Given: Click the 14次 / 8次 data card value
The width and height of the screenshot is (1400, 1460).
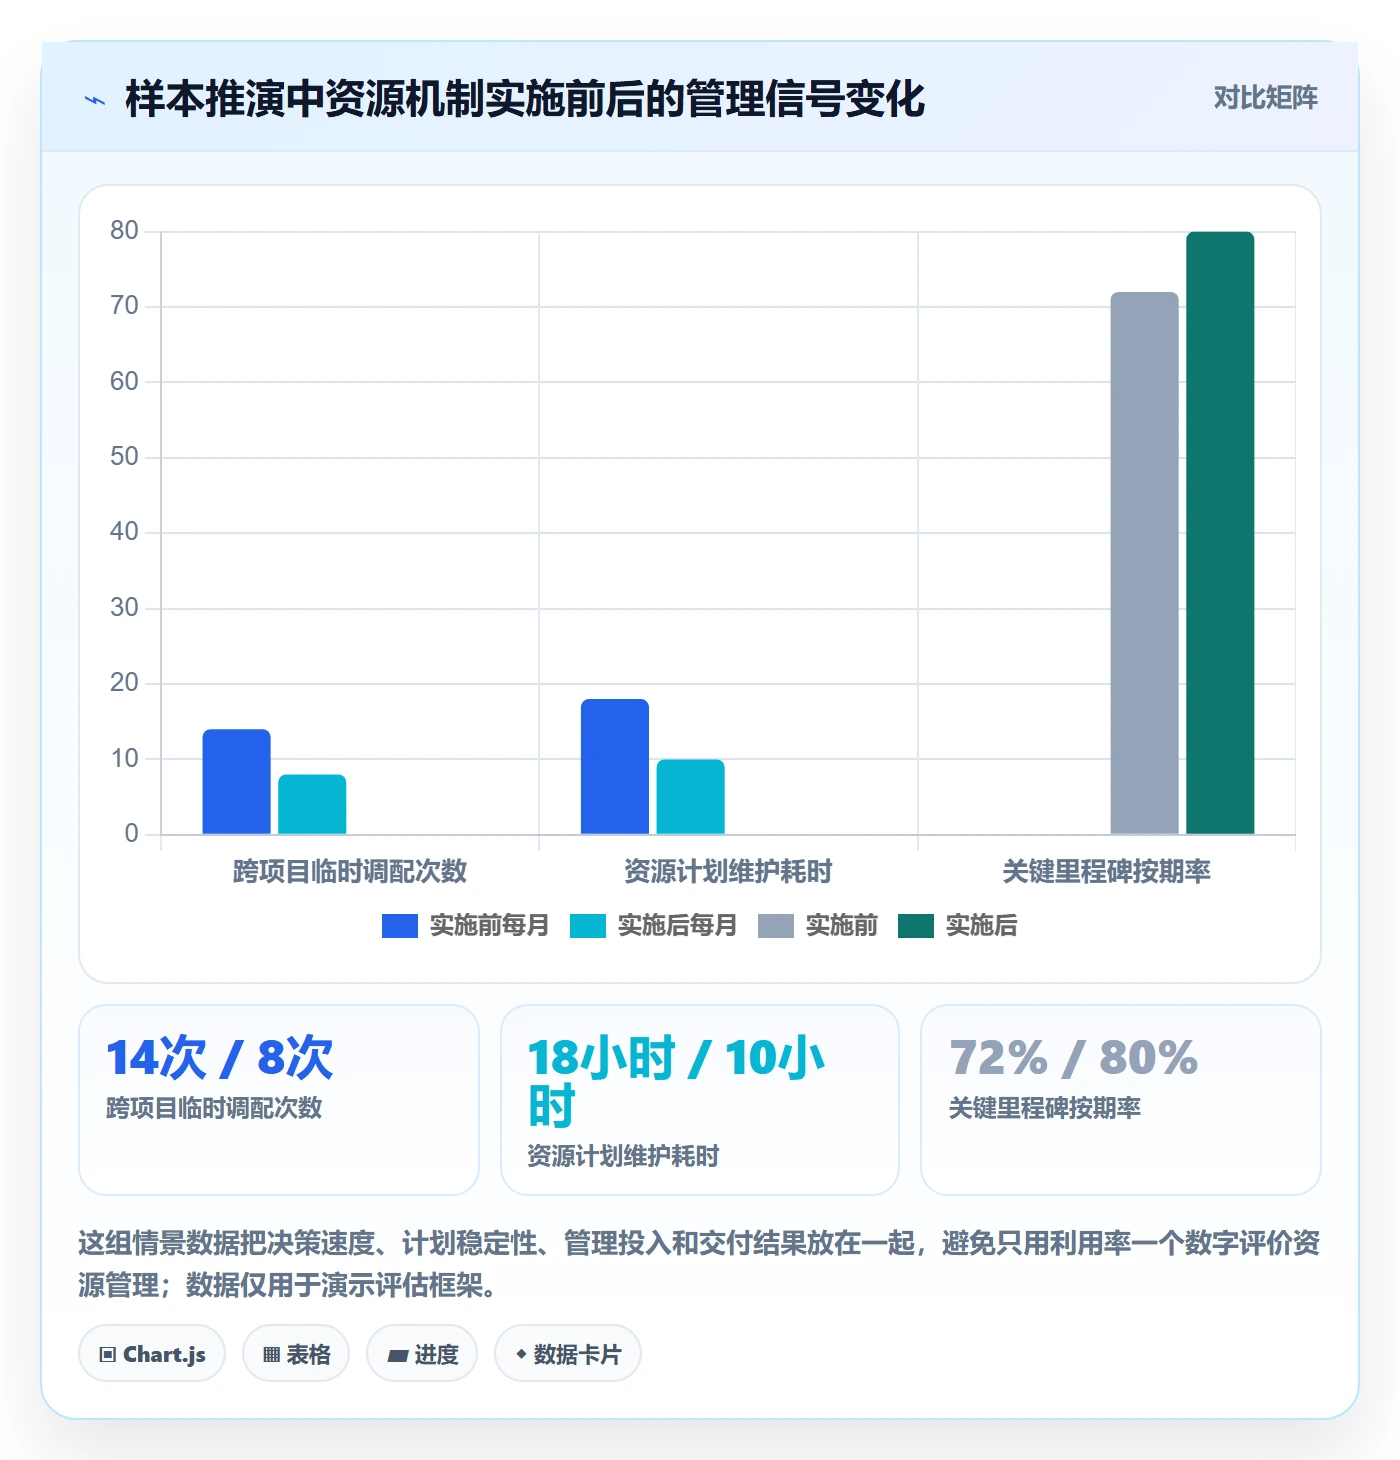Looking at the screenshot, I should point(220,1058).
